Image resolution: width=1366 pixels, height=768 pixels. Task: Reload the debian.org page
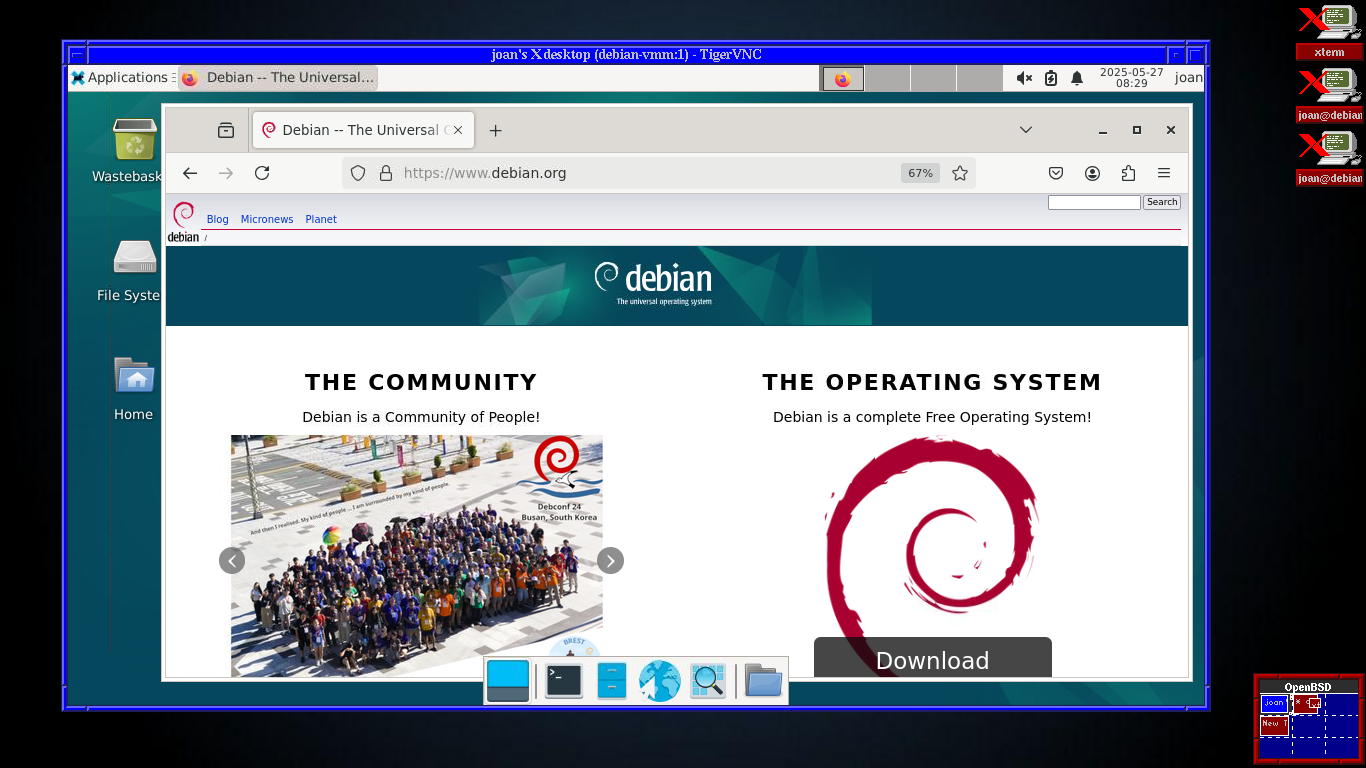pyautogui.click(x=262, y=173)
